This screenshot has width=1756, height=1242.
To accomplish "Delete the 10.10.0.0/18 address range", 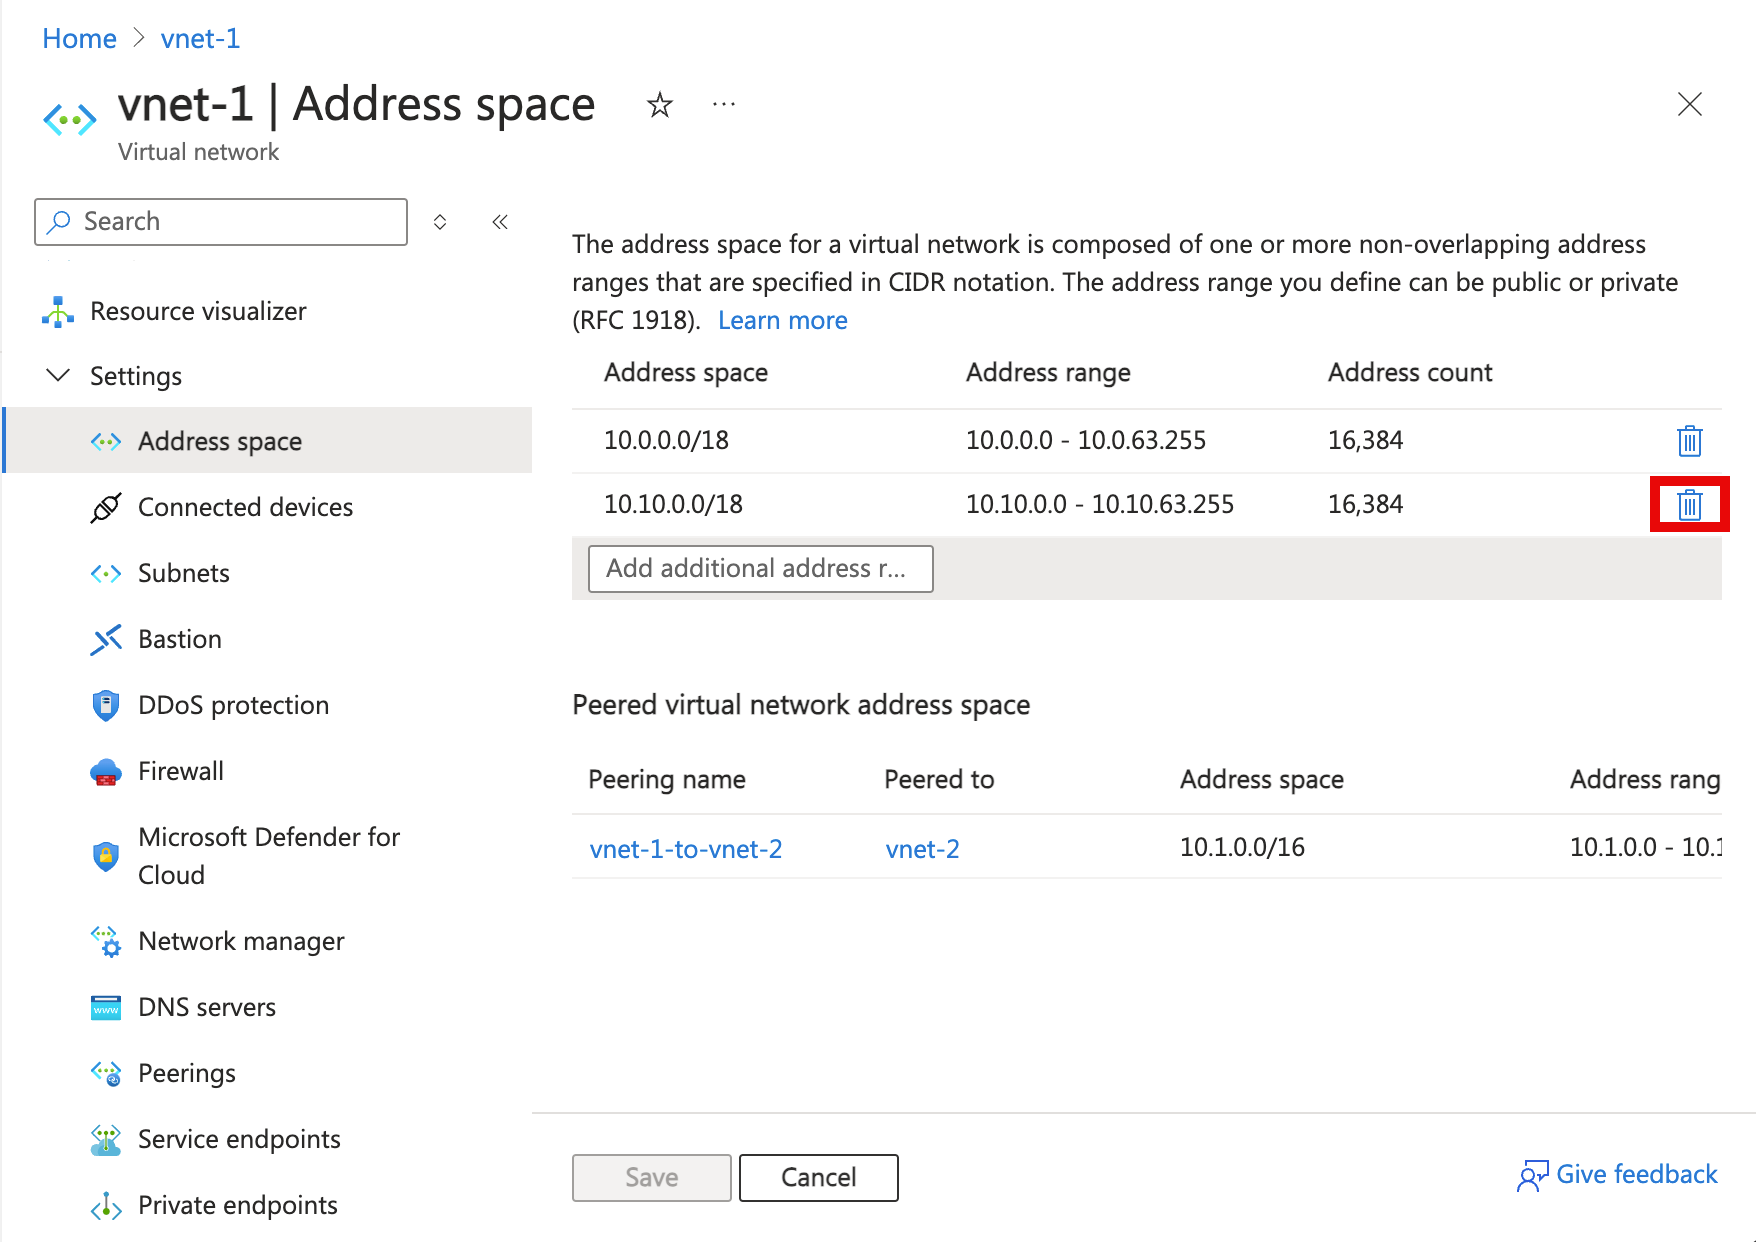I will tap(1689, 504).
